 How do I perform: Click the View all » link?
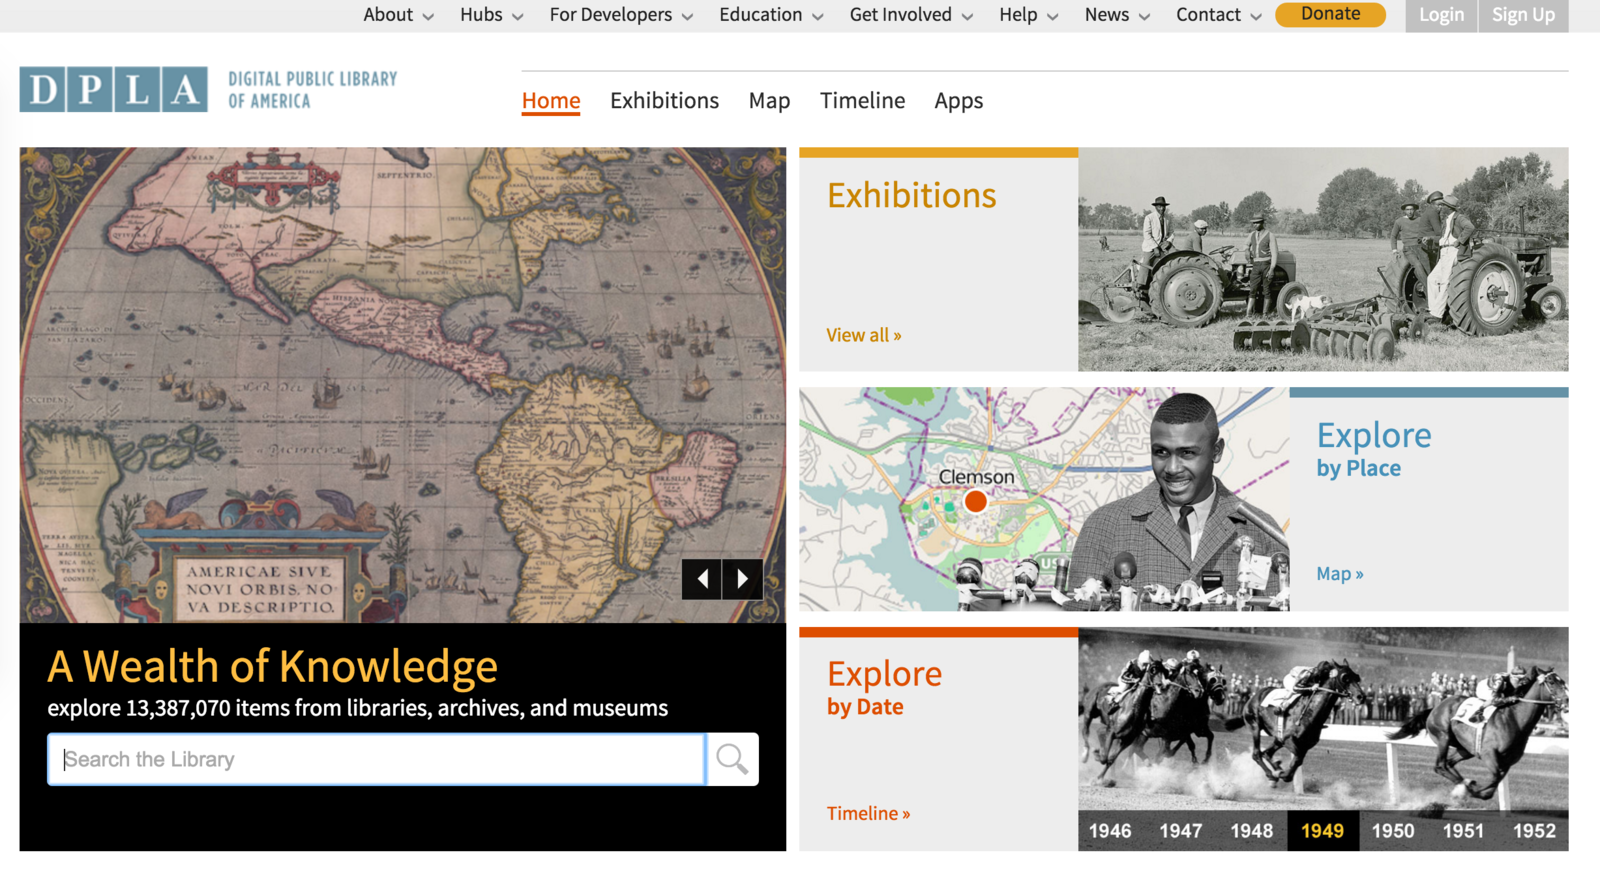864,335
